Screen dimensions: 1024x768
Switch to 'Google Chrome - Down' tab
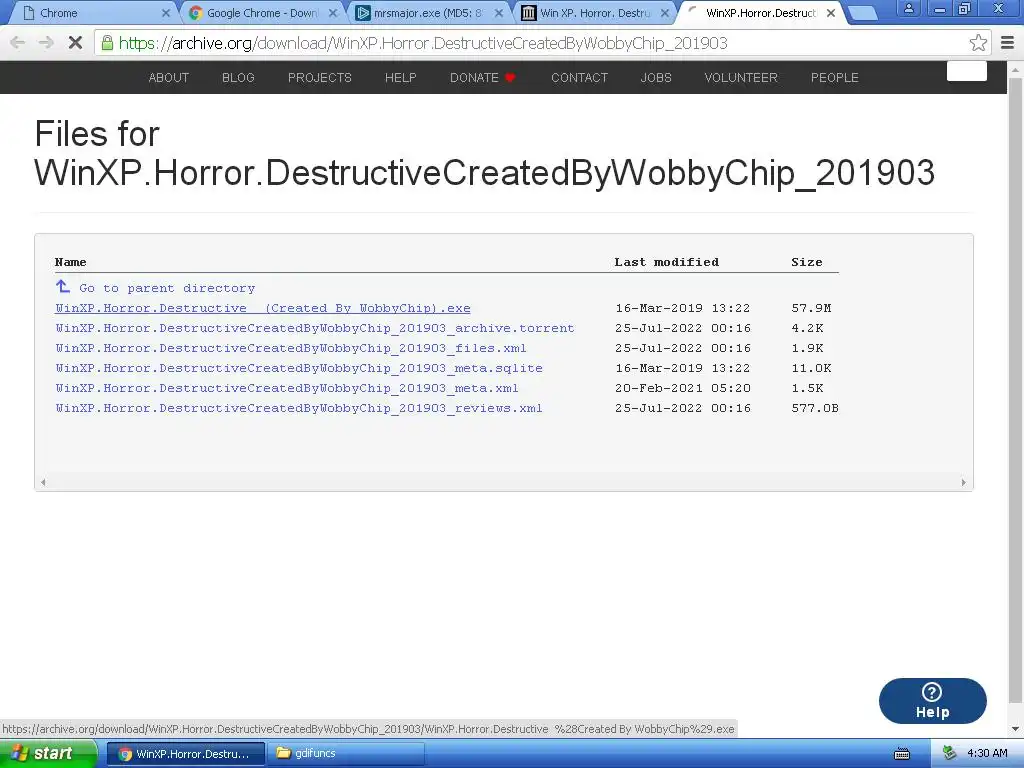[x=262, y=13]
